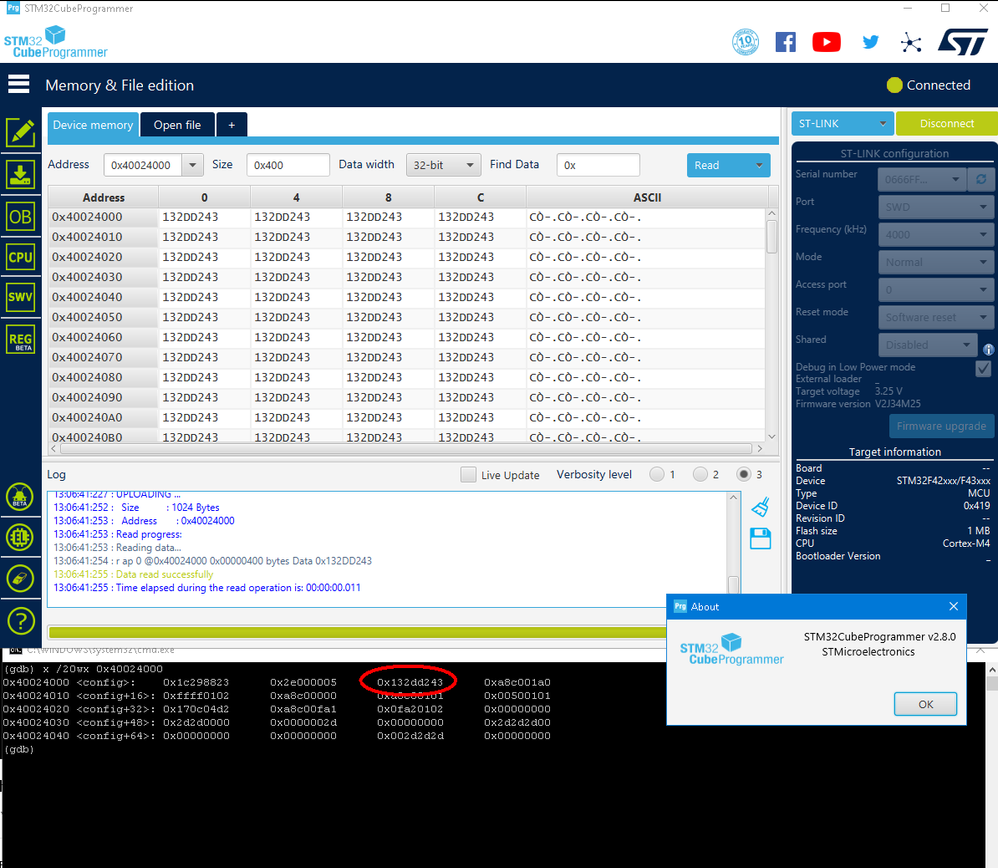Open the Reset mode dropdown

(x=935, y=317)
